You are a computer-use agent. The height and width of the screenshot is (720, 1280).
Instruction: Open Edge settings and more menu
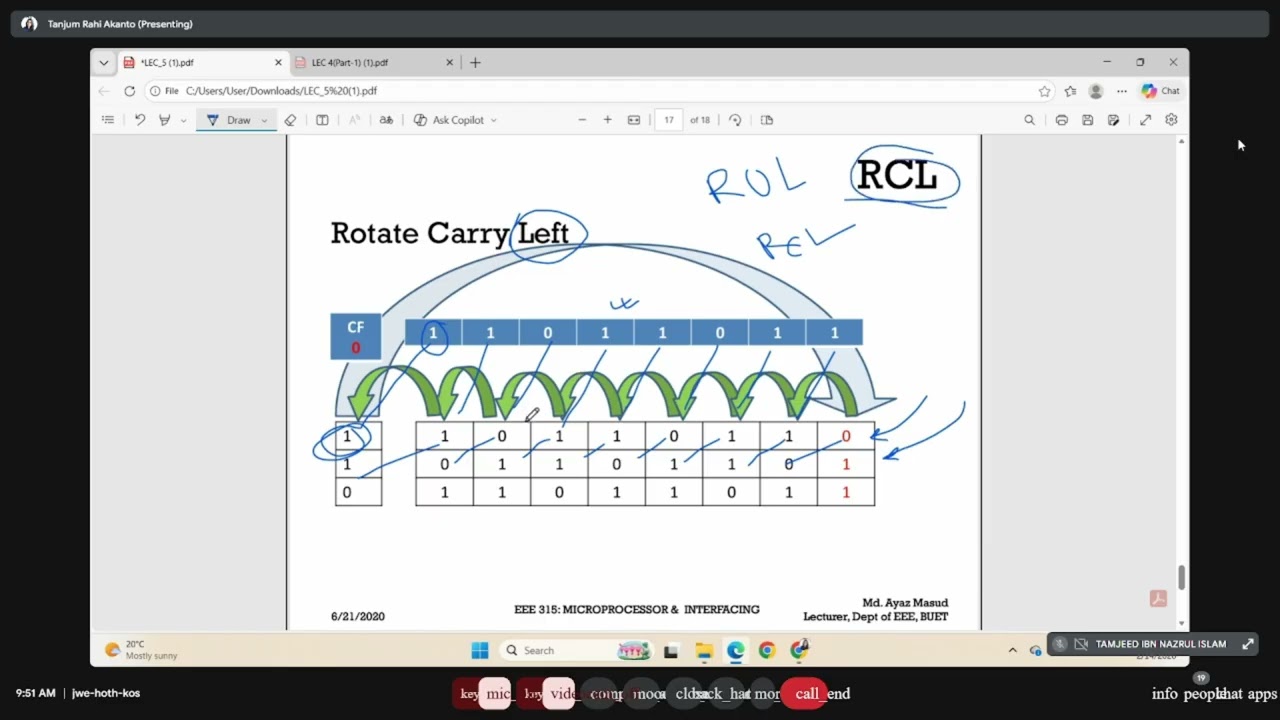pos(1122,91)
